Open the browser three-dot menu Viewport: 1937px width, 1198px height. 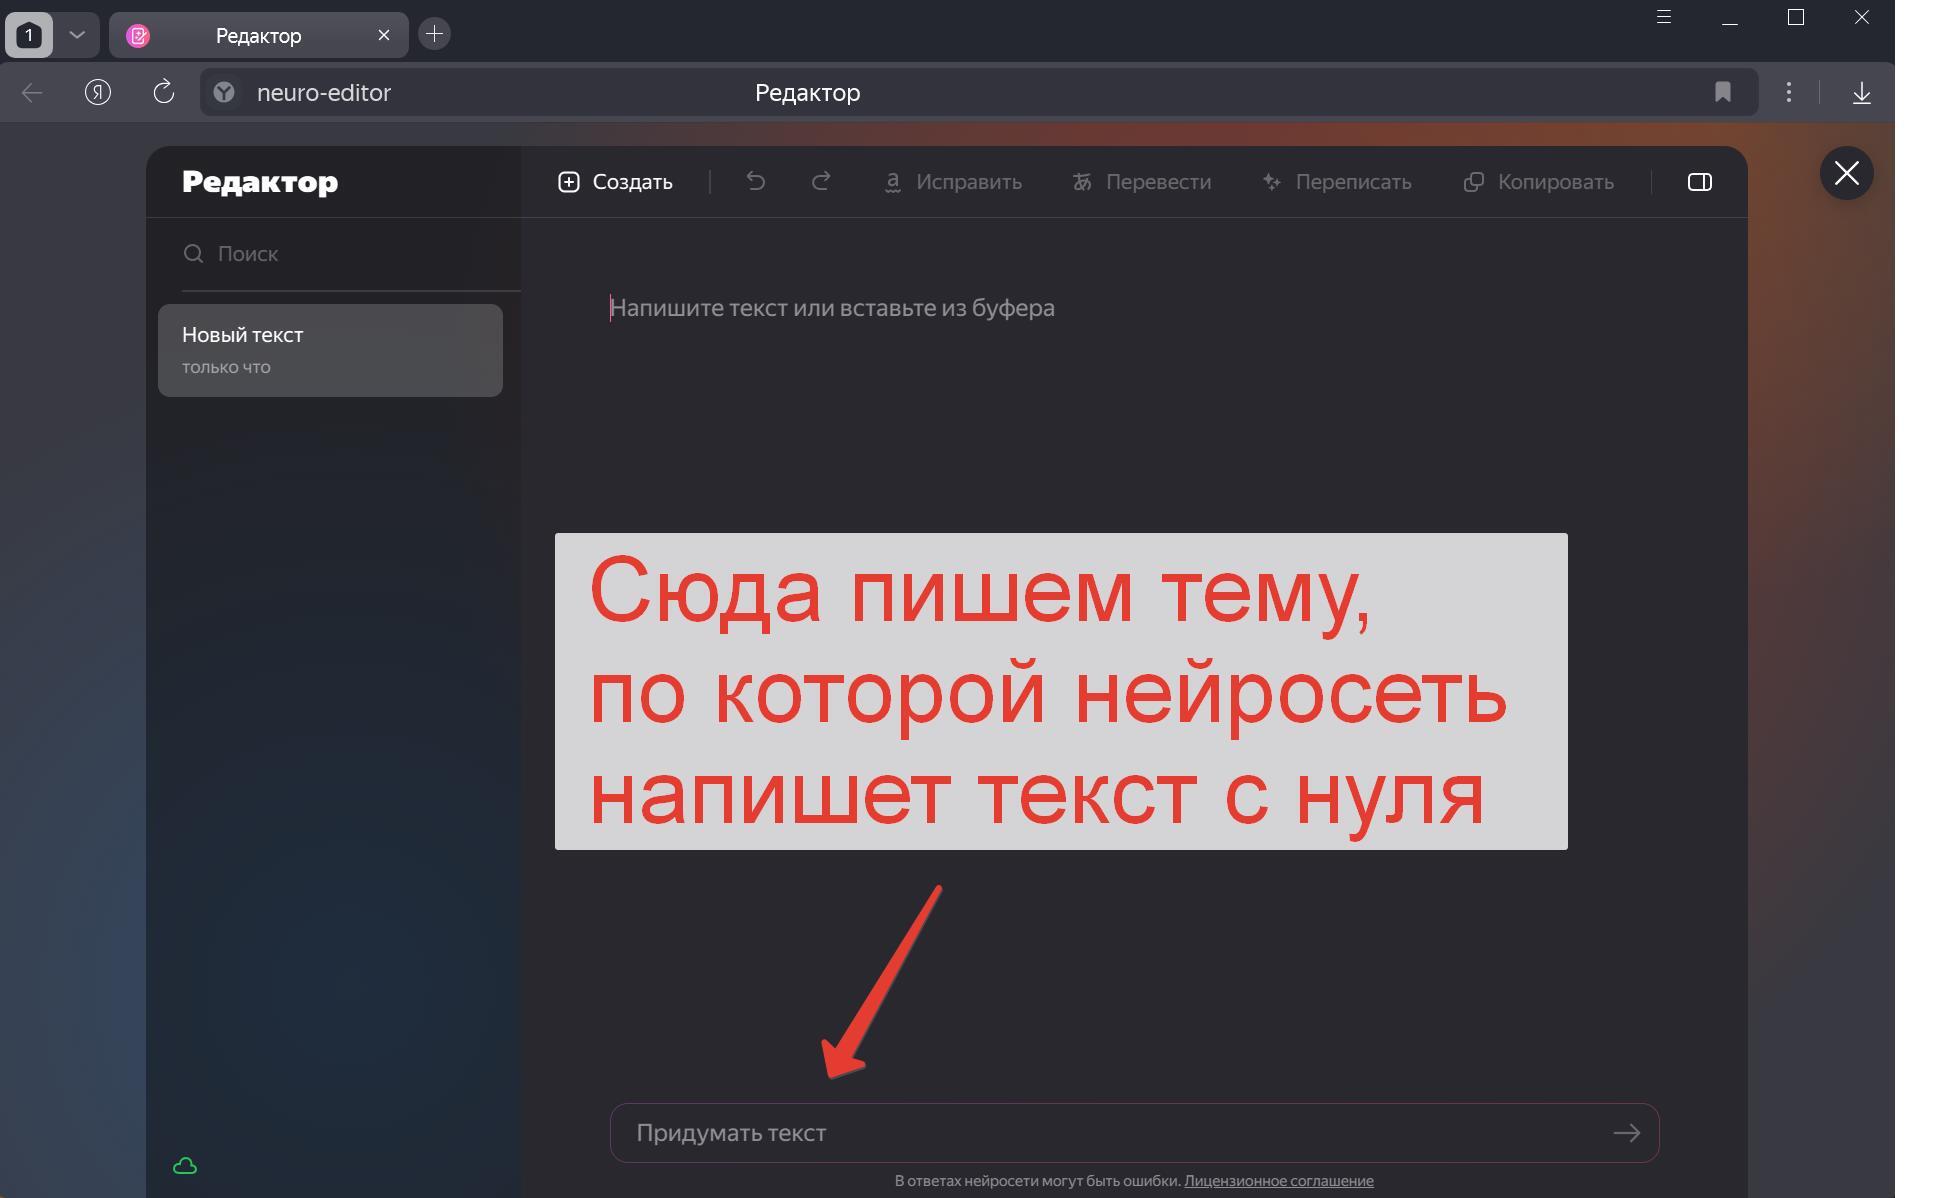(x=1788, y=93)
